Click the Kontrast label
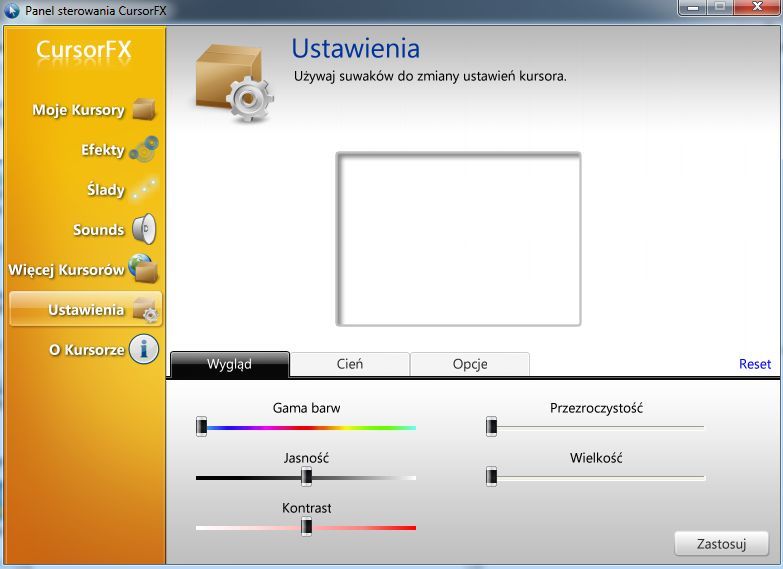Viewport: 783px width, 569px height. click(x=307, y=508)
